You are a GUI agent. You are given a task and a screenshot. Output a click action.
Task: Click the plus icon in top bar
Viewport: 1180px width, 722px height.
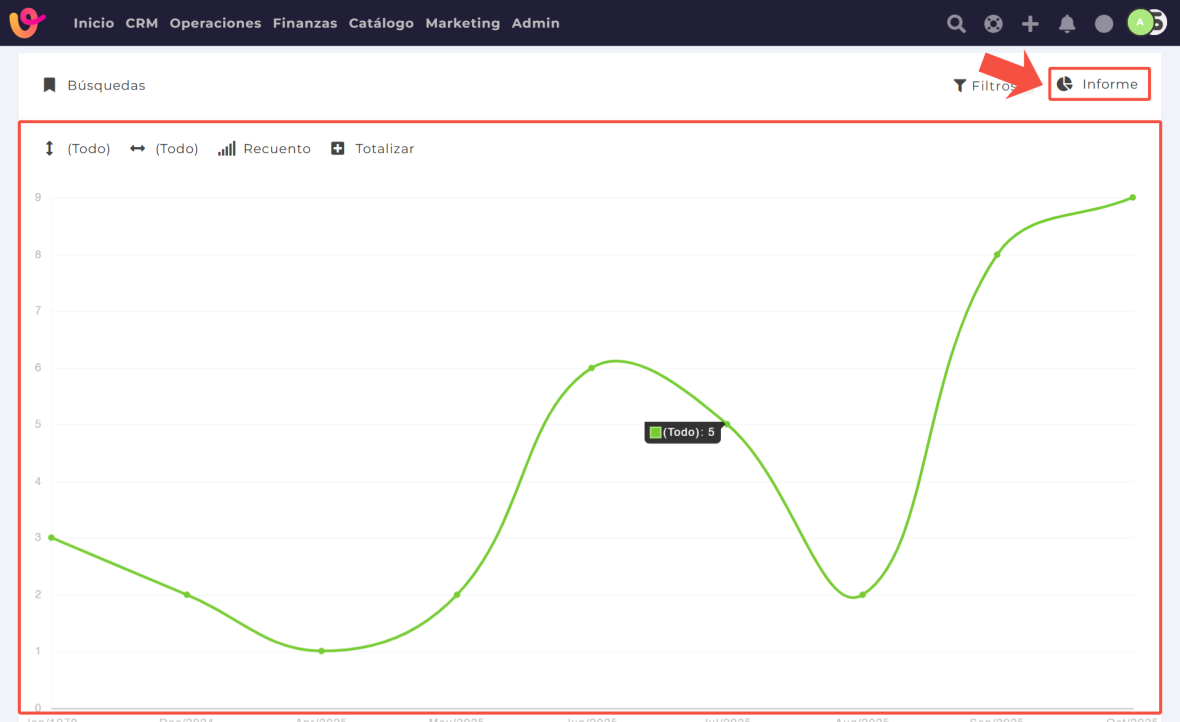coord(1030,23)
